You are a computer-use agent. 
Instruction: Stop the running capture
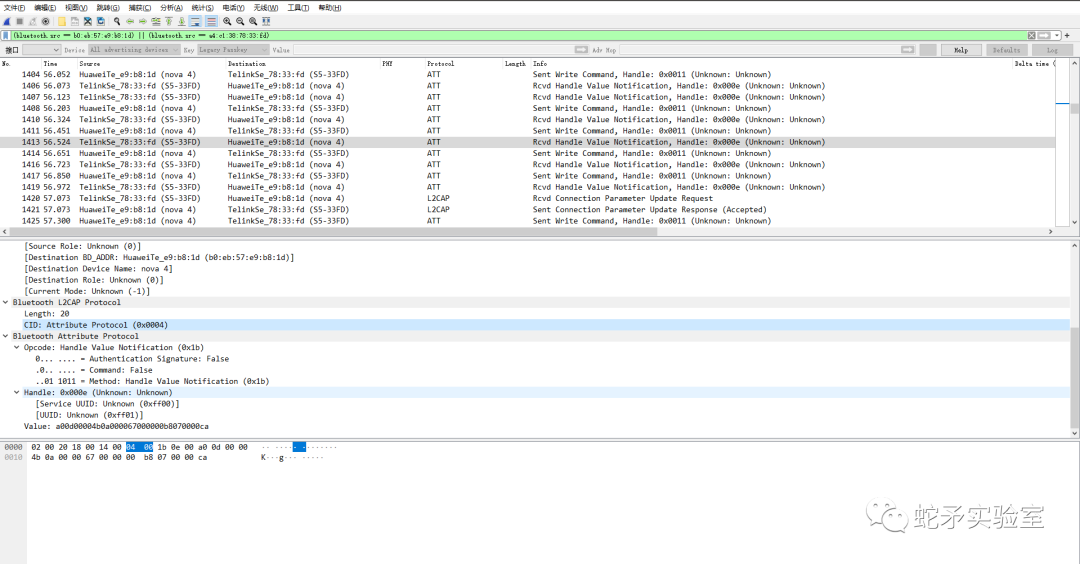(19, 21)
